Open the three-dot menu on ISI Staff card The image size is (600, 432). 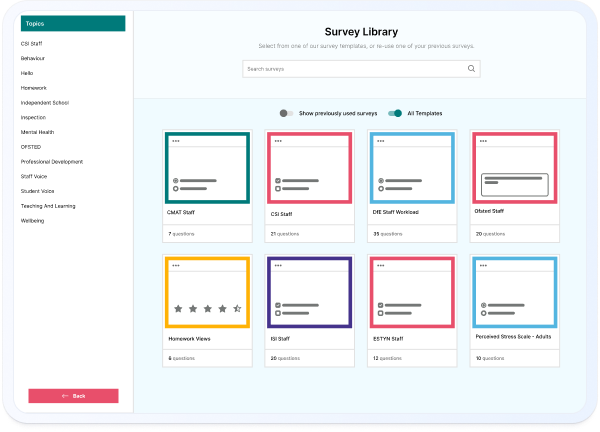tap(278, 265)
